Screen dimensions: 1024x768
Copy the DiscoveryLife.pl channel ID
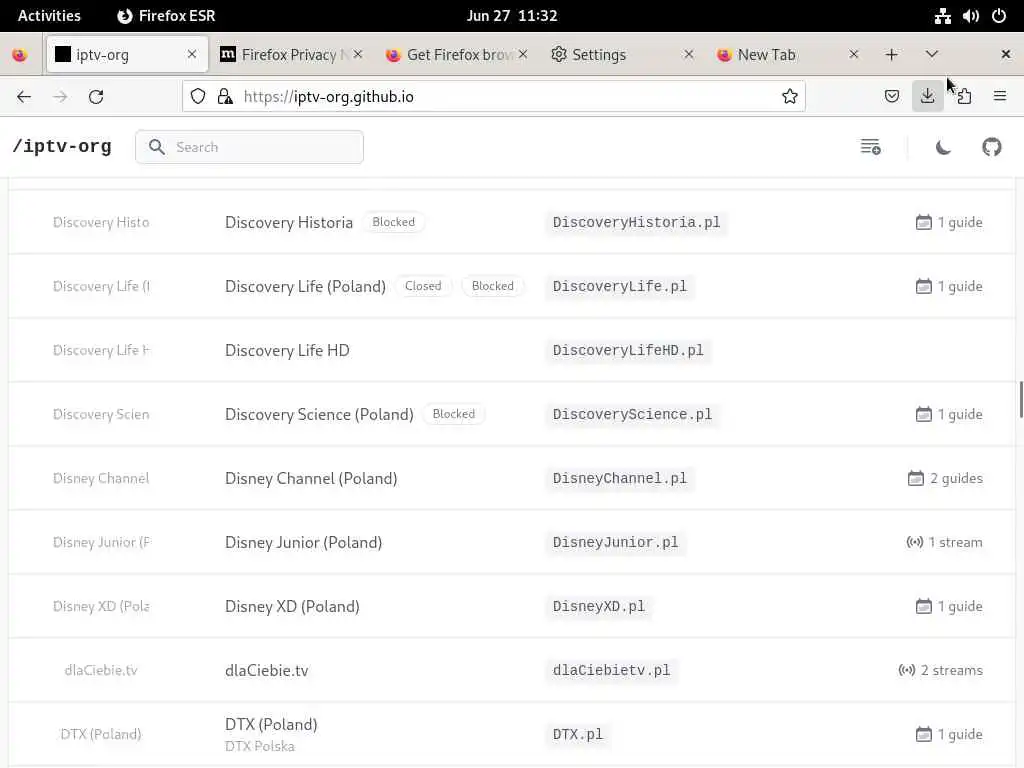point(620,286)
